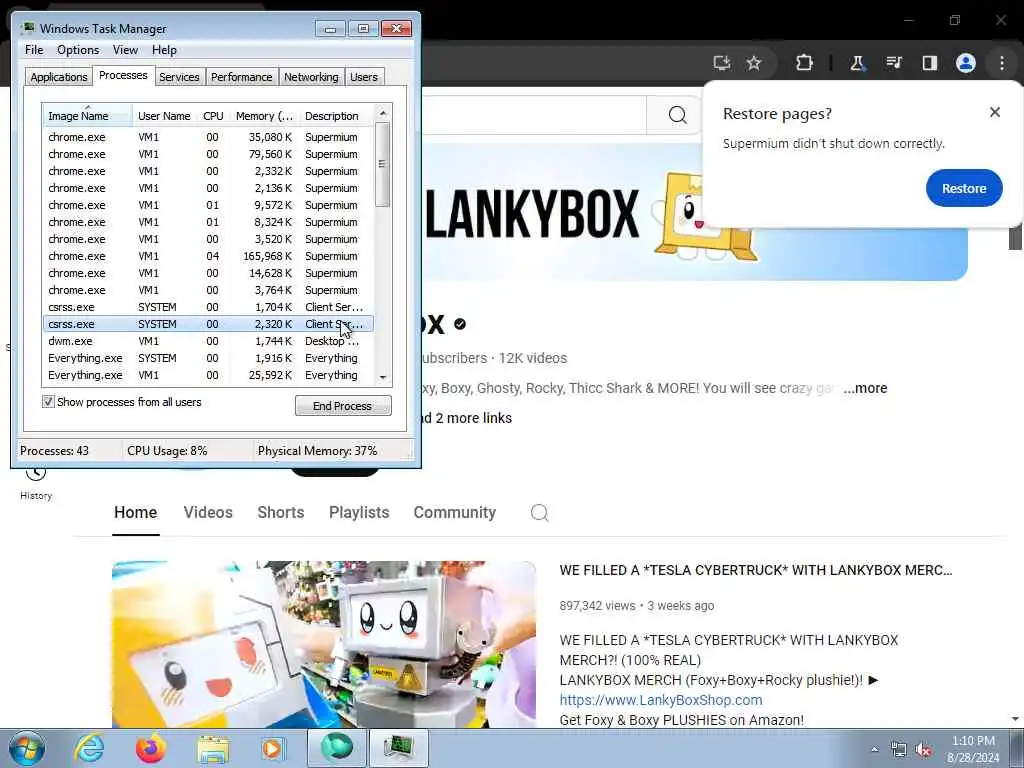Image resolution: width=1024 pixels, height=768 pixels.
Task: Switch to the Users tab
Action: pos(364,77)
